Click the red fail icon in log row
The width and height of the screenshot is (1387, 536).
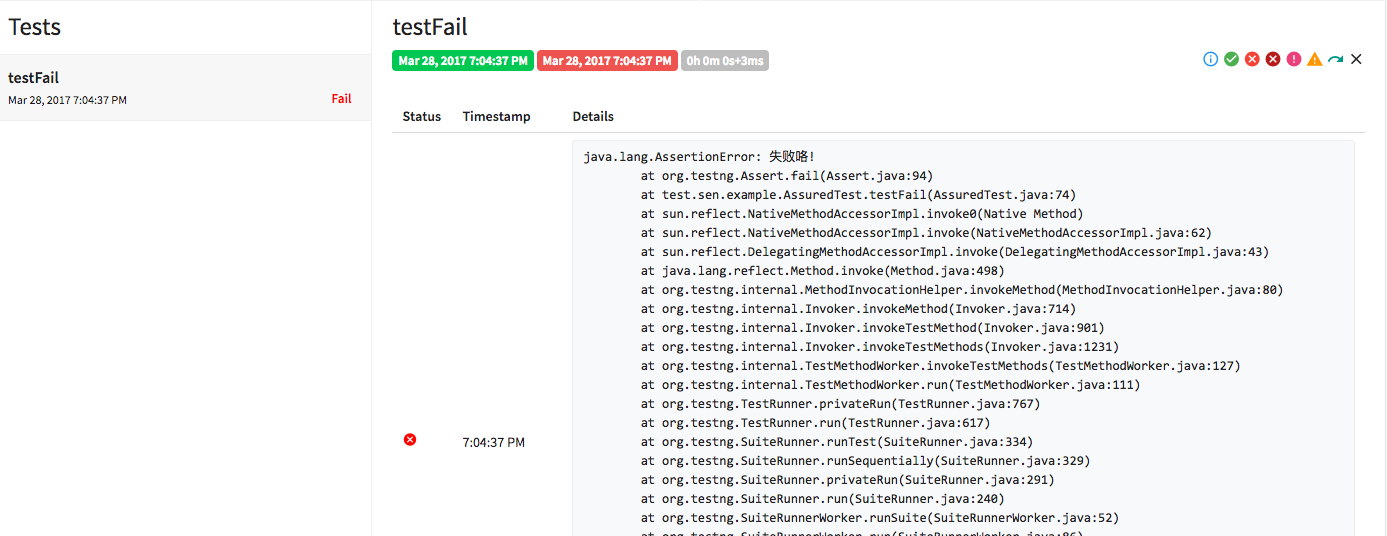[410, 440]
